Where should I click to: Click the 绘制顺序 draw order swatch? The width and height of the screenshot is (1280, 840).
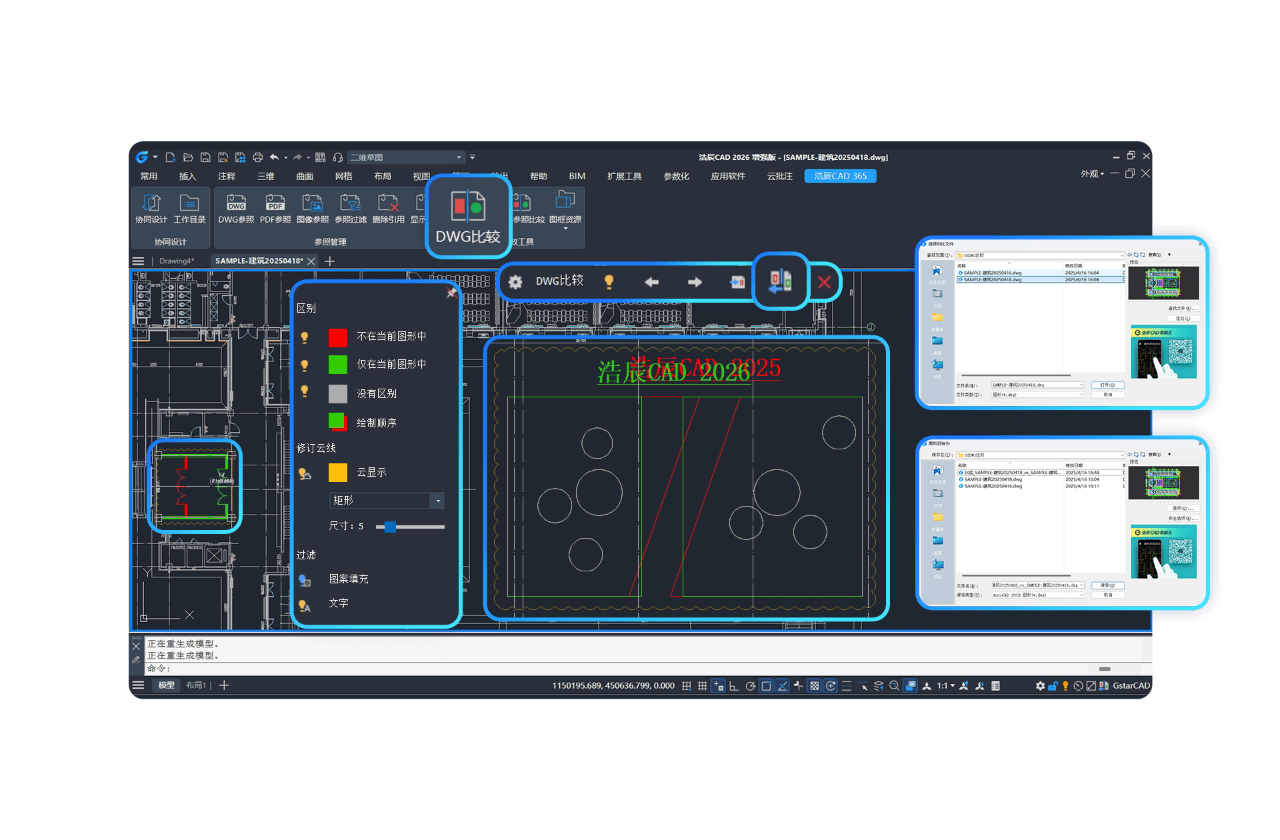click(338, 422)
